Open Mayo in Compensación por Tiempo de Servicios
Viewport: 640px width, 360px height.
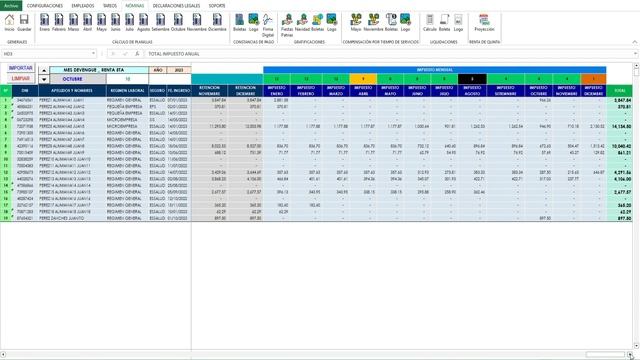tap(356, 22)
